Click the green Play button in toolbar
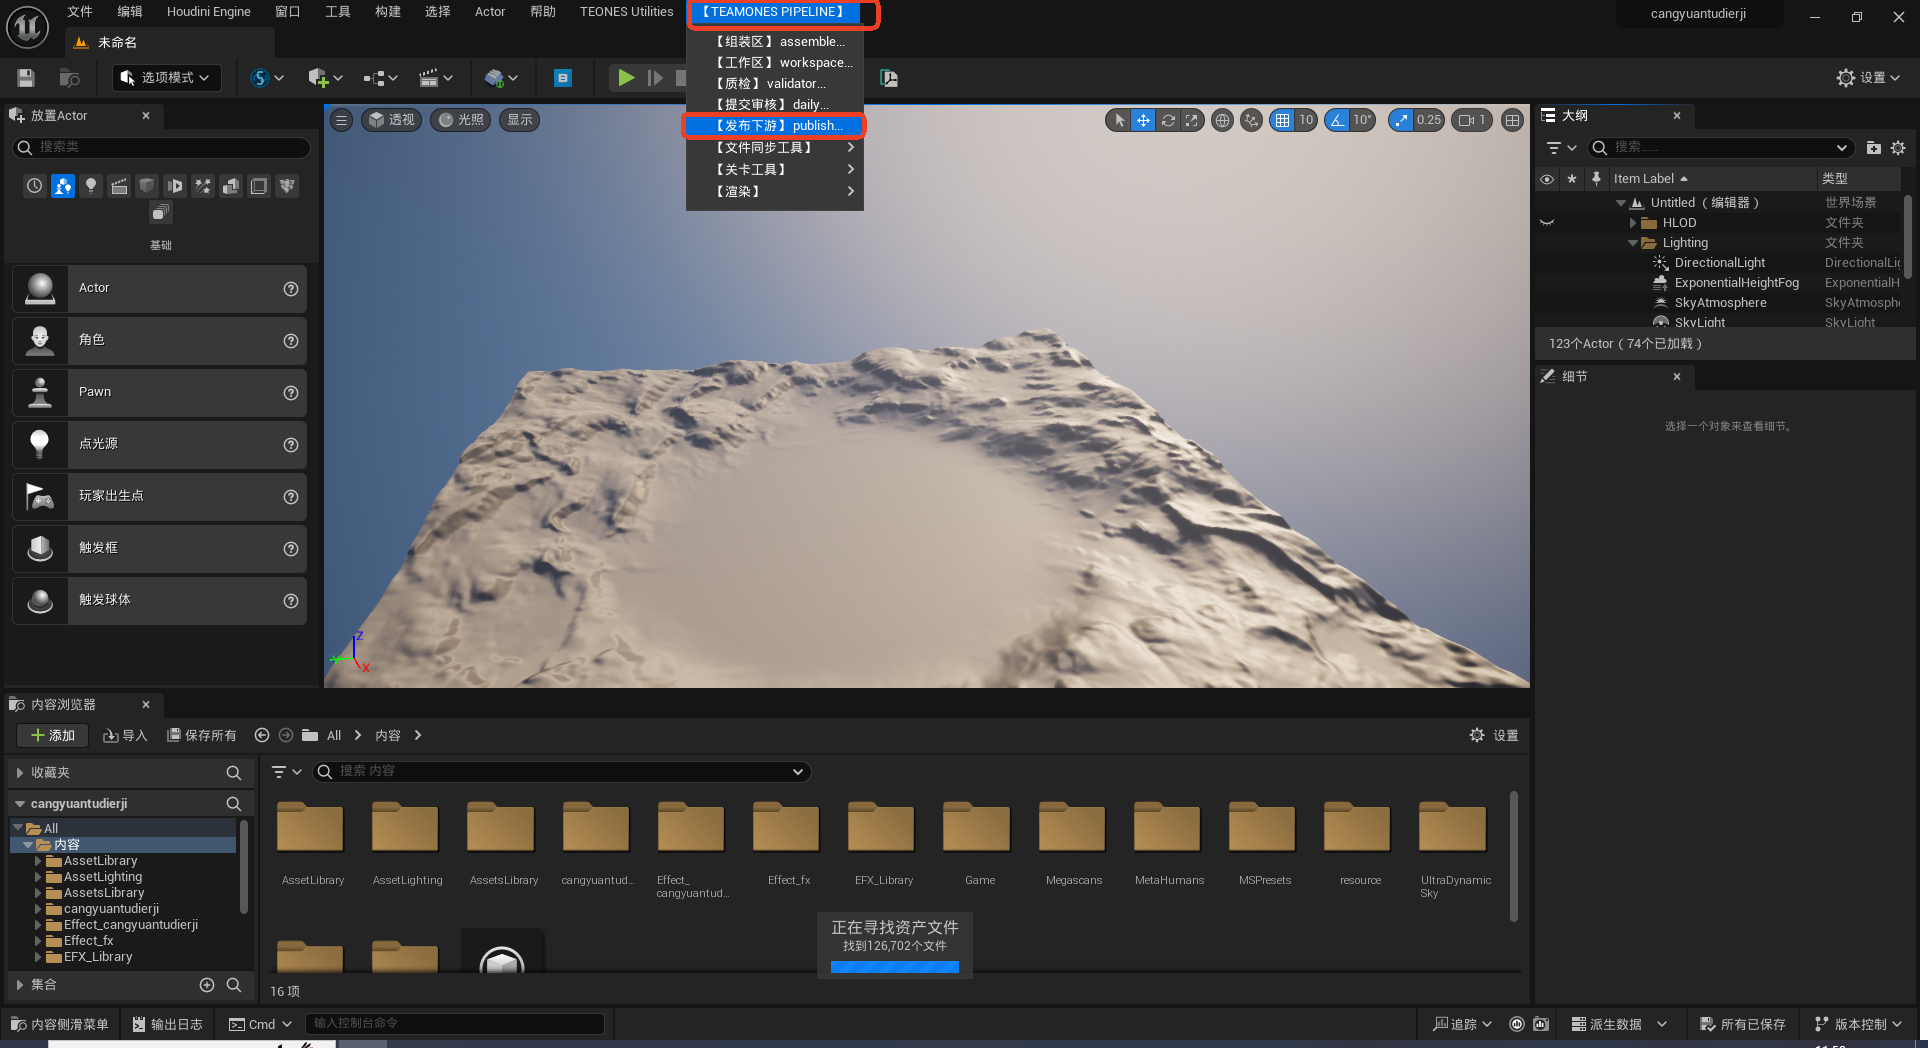 click(x=625, y=78)
